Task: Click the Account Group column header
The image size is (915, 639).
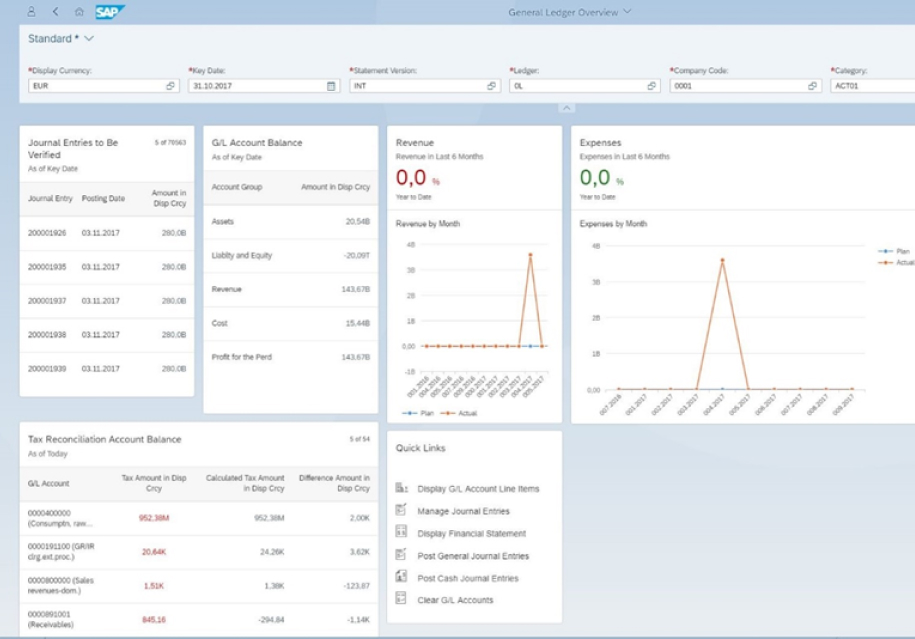Action: 237,187
